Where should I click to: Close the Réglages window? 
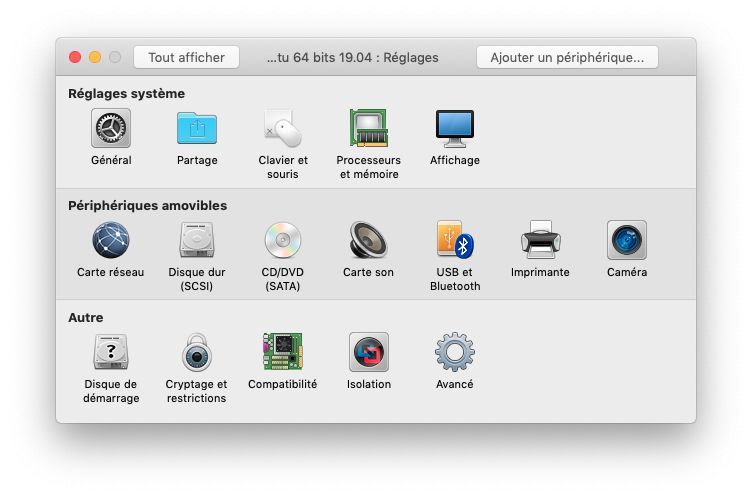pos(75,58)
